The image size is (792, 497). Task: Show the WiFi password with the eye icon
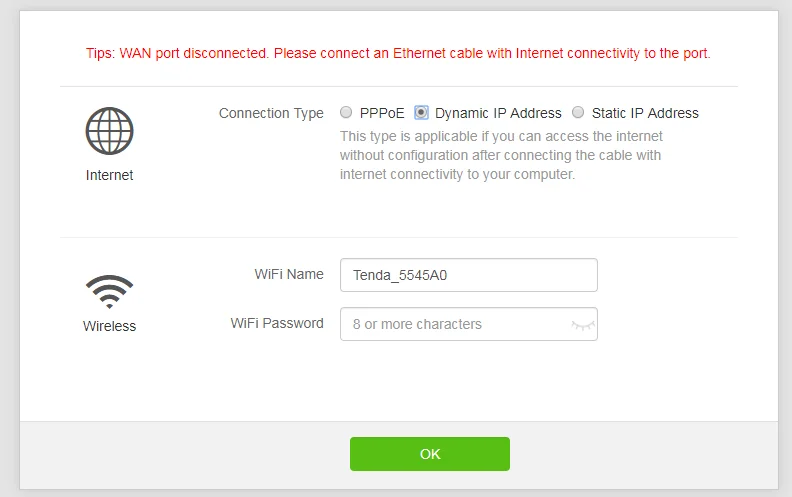point(581,325)
